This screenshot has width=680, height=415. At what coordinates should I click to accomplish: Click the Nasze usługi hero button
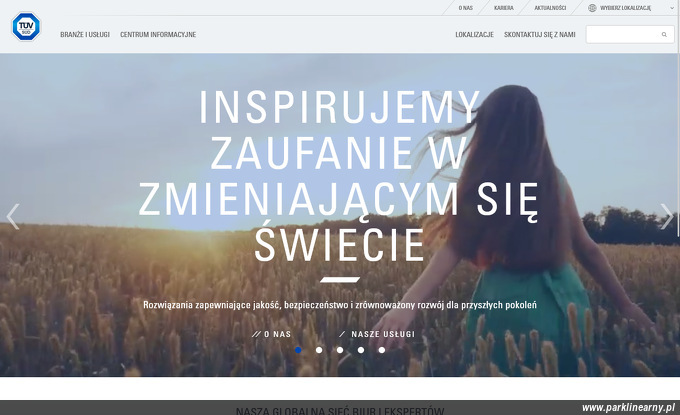point(377,334)
